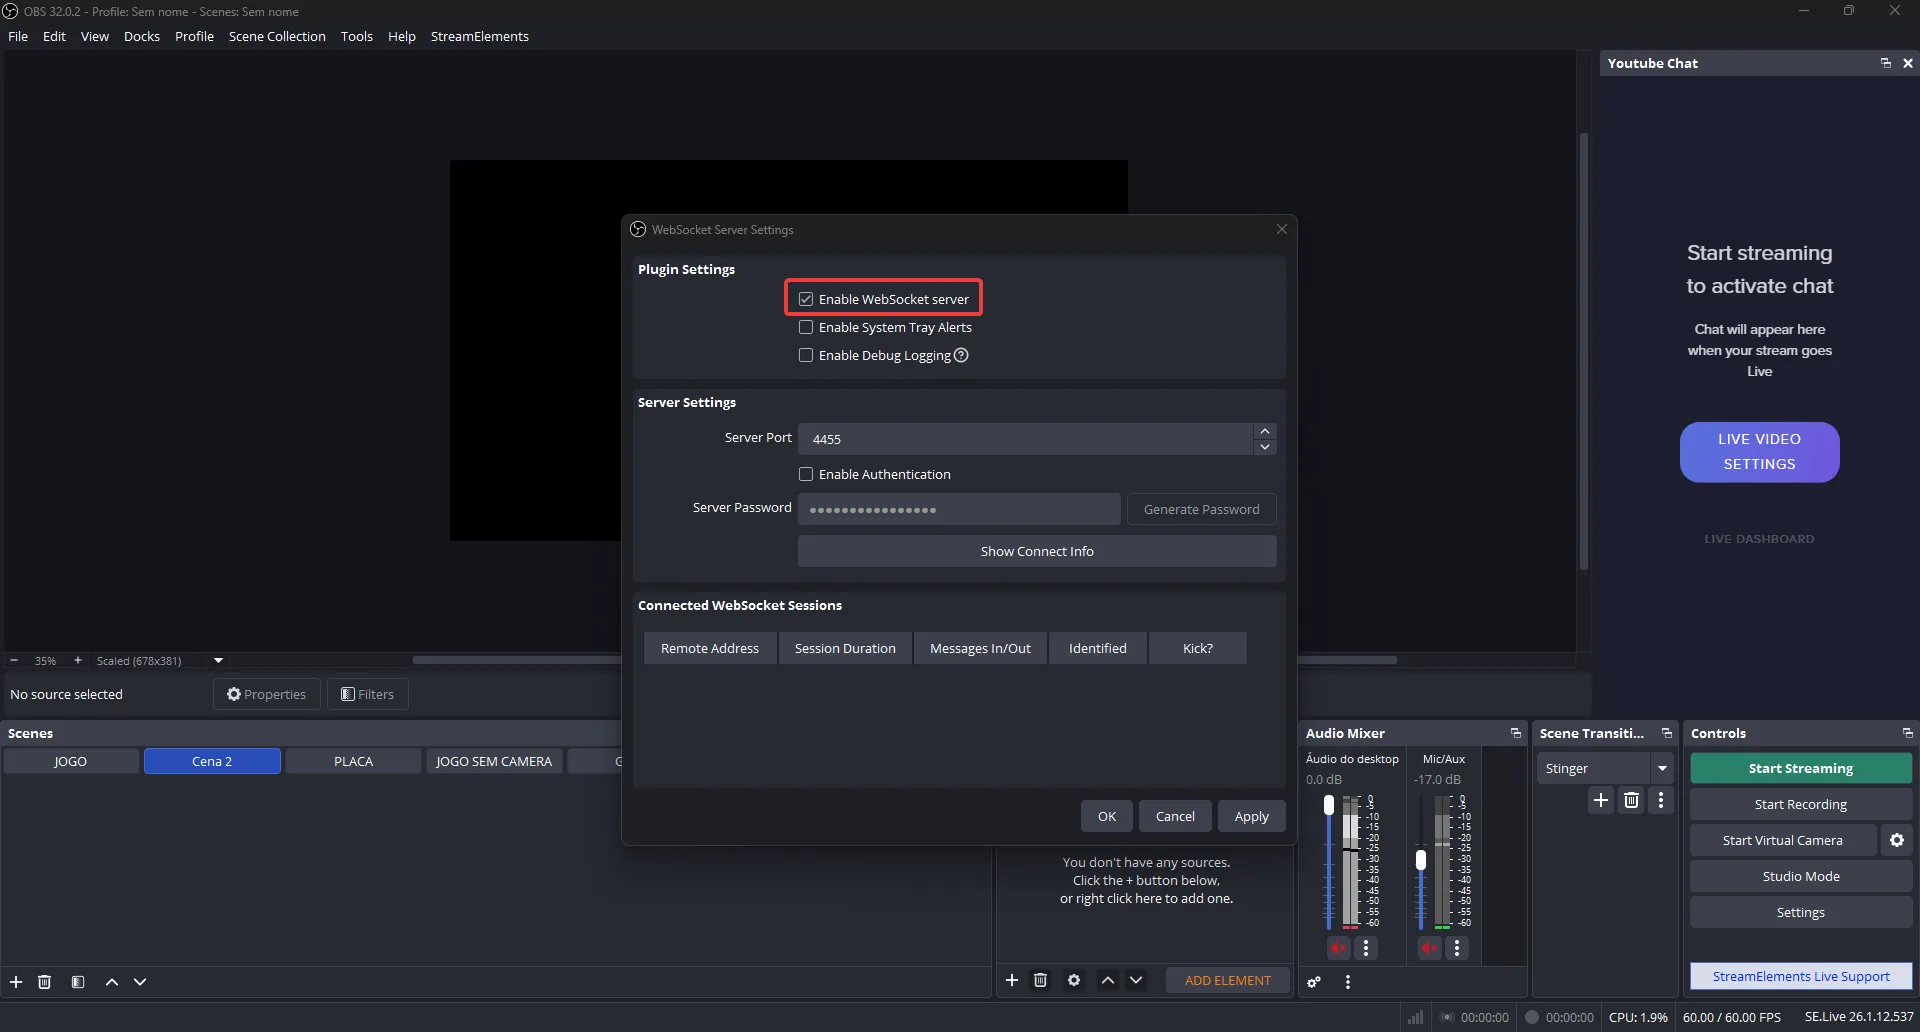This screenshot has width=1920, height=1032.
Task: Uncheck Enable WebSocket server
Action: tap(806, 298)
